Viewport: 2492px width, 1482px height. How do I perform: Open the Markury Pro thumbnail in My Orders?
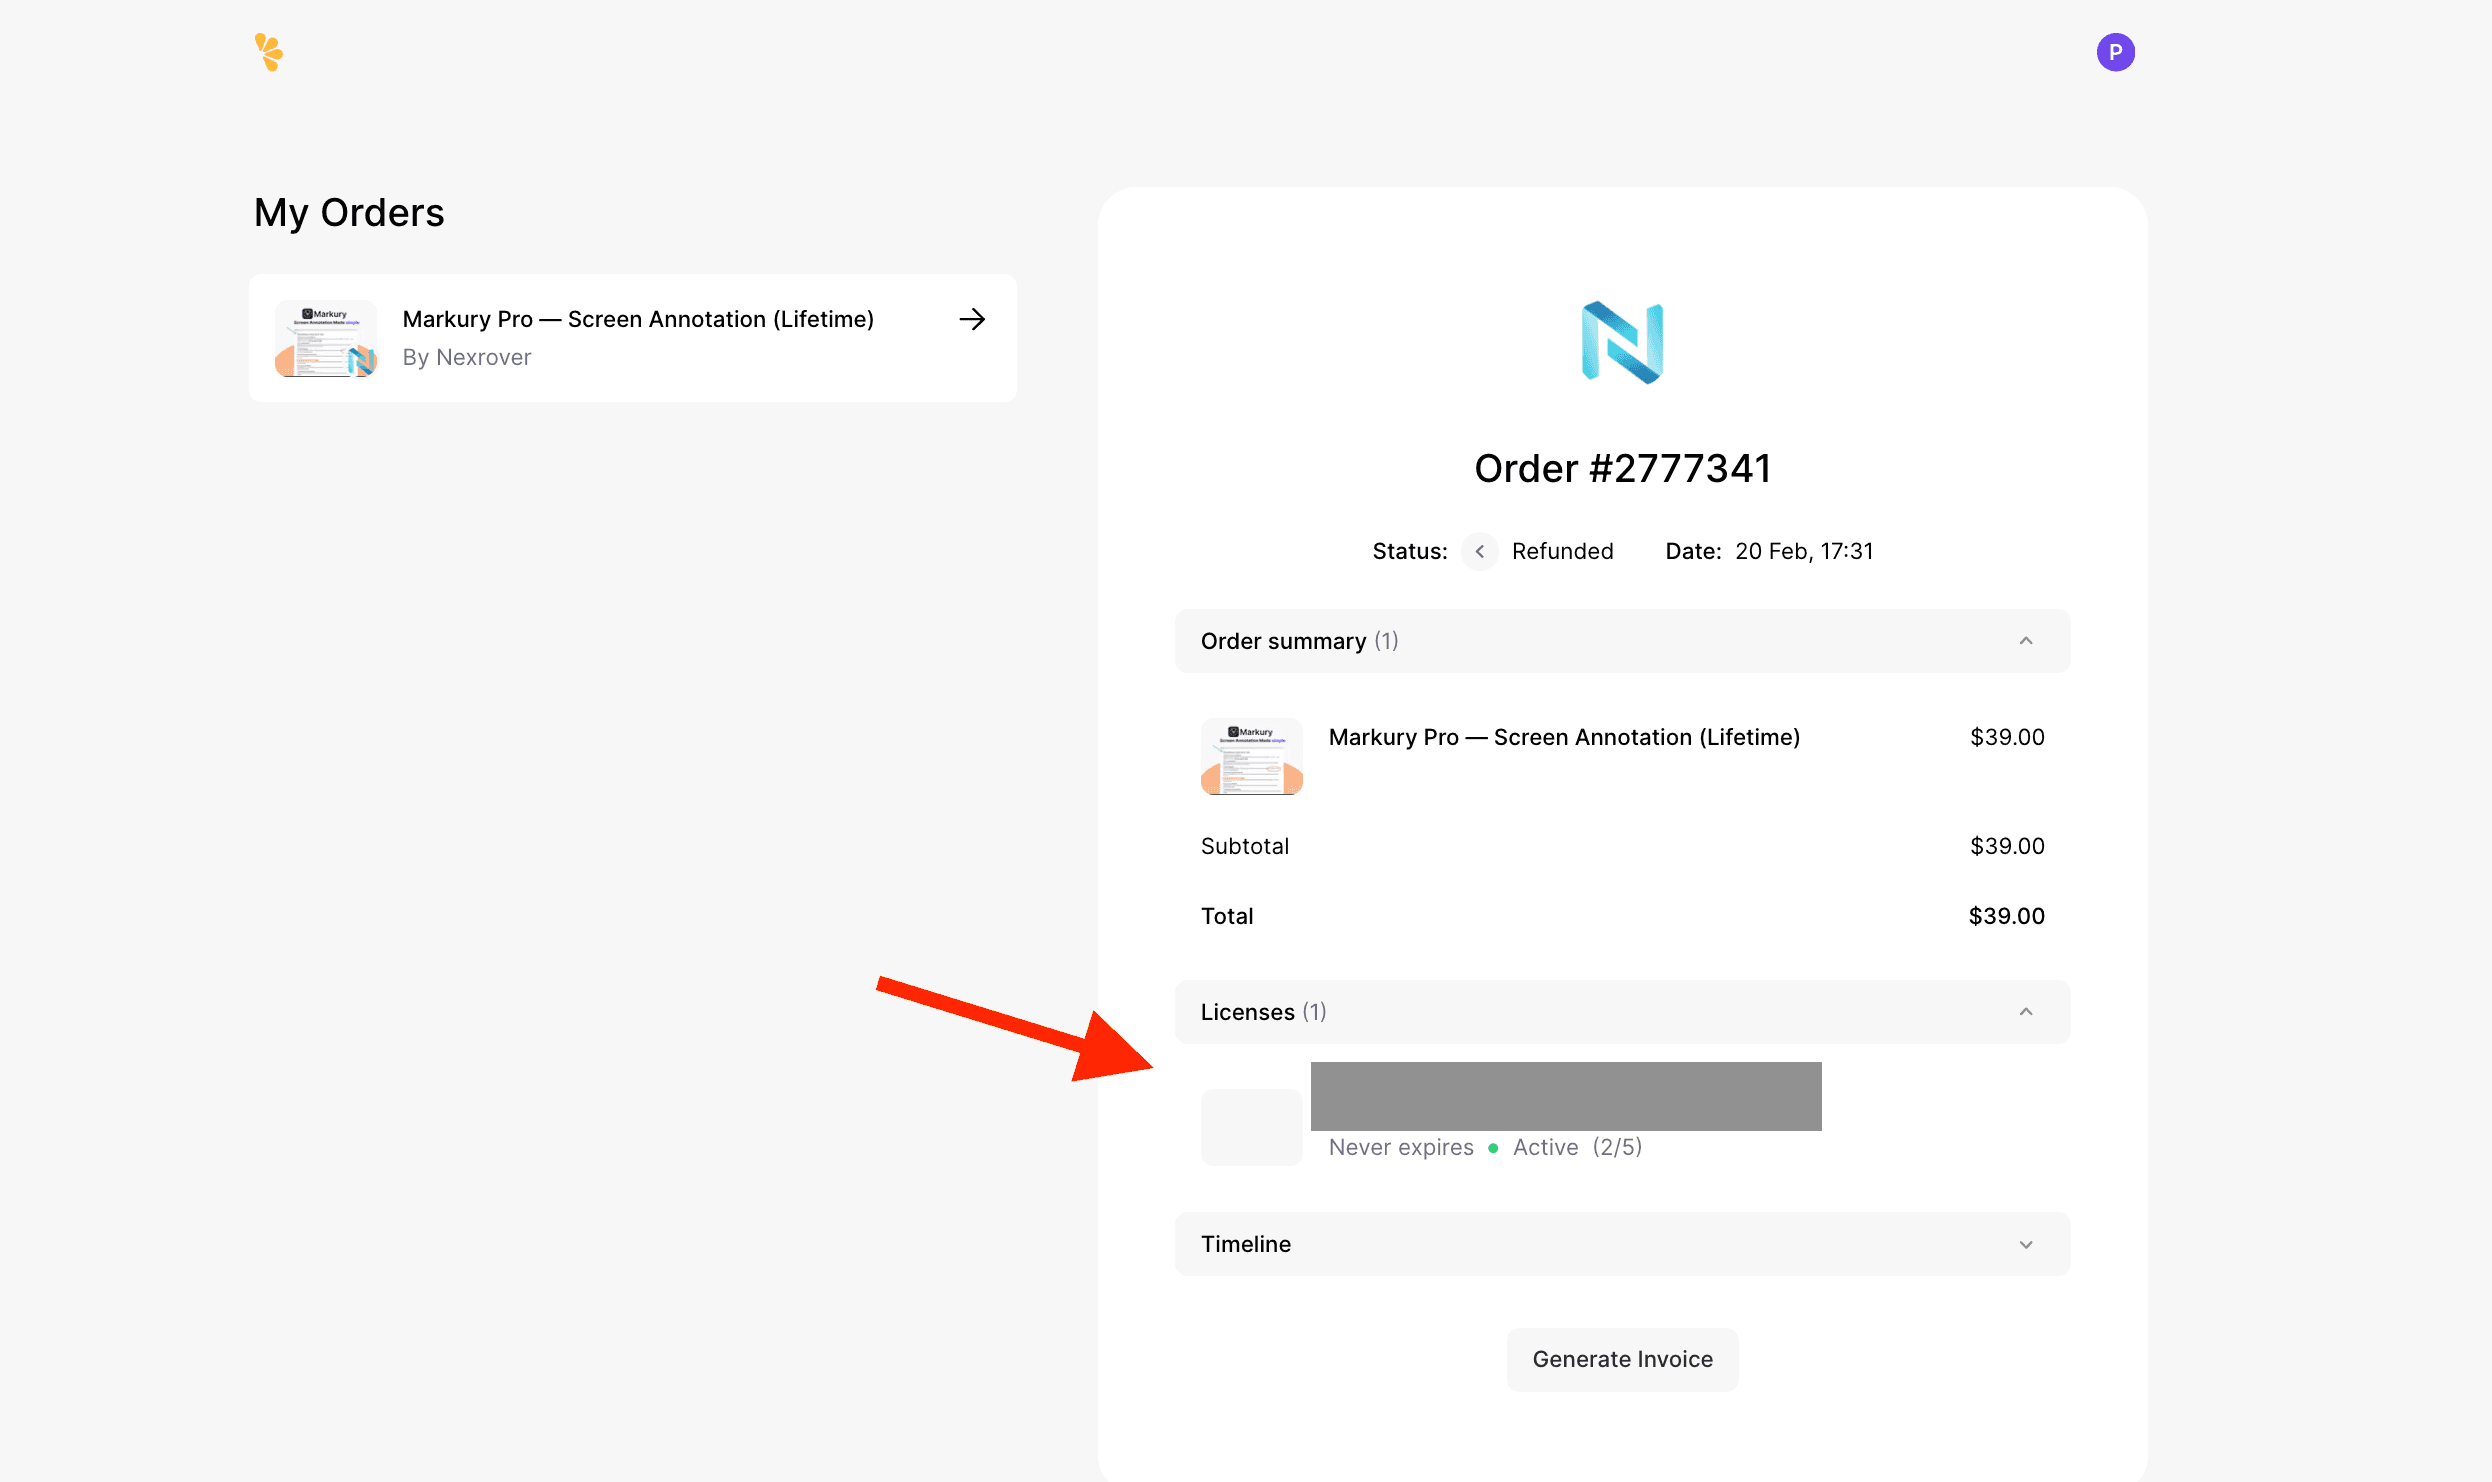tap(326, 338)
